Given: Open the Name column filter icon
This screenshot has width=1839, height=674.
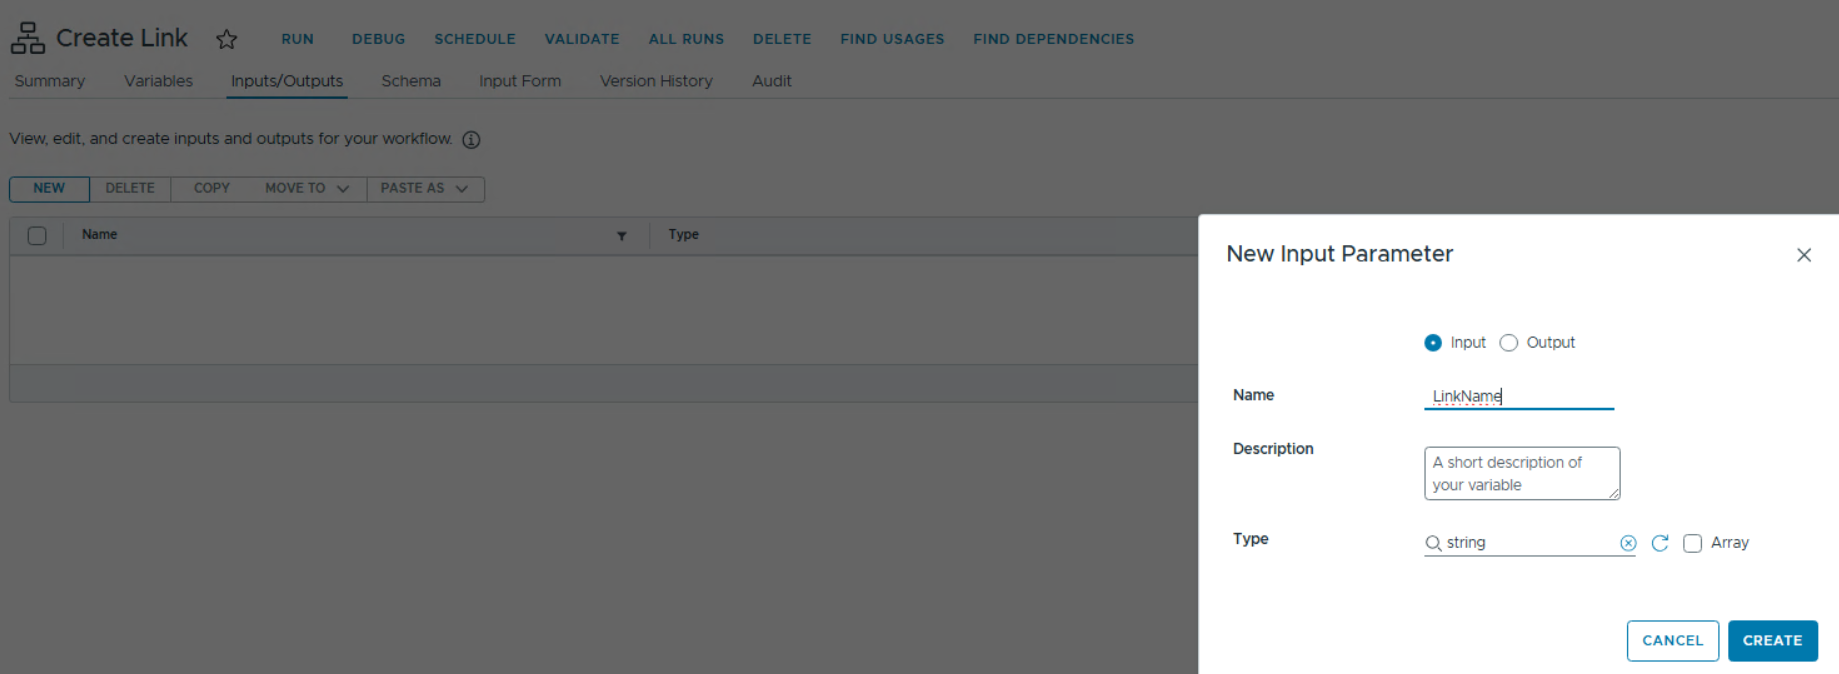Looking at the screenshot, I should [621, 236].
